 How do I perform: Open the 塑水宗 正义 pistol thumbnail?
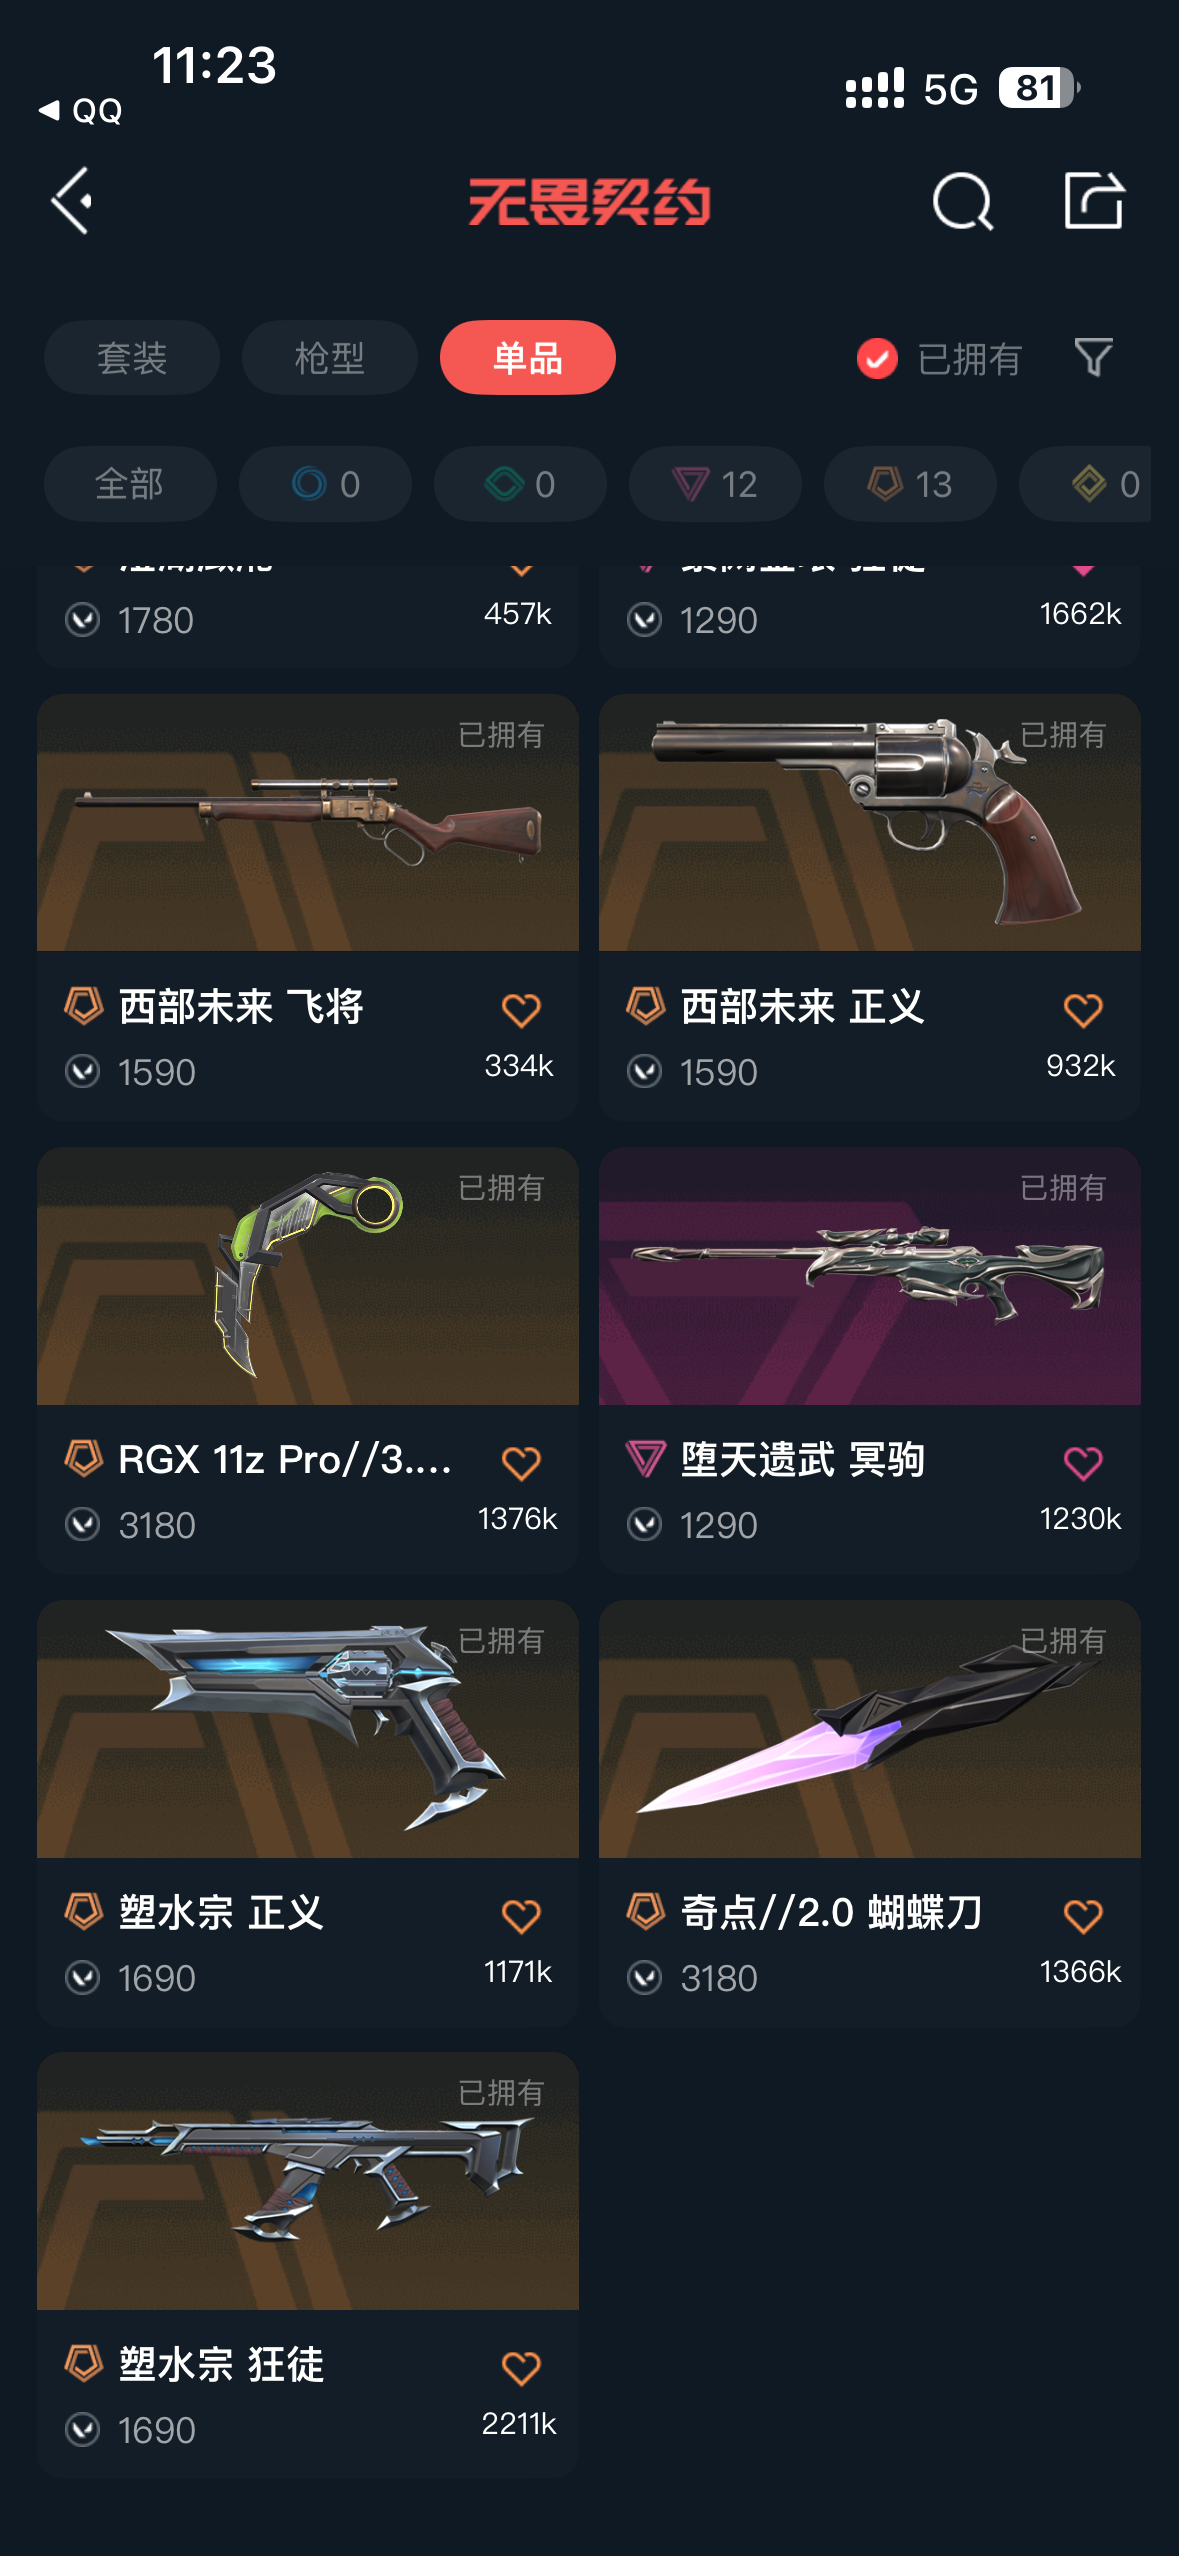point(308,1729)
